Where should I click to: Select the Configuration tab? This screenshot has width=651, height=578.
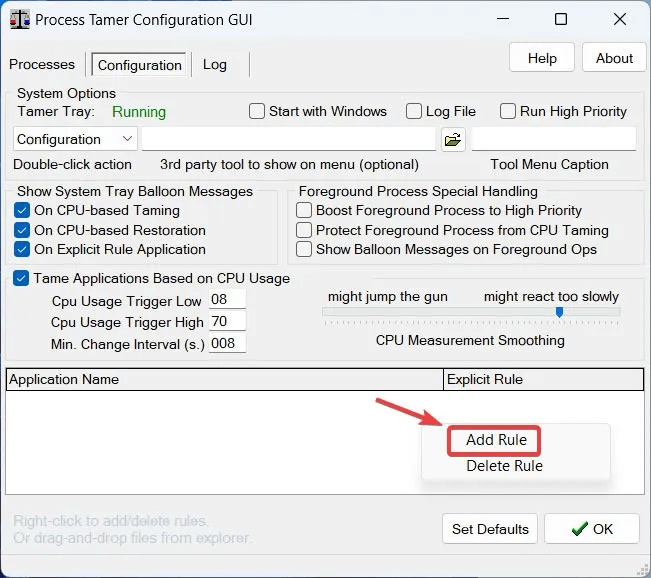pyautogui.click(x=140, y=65)
